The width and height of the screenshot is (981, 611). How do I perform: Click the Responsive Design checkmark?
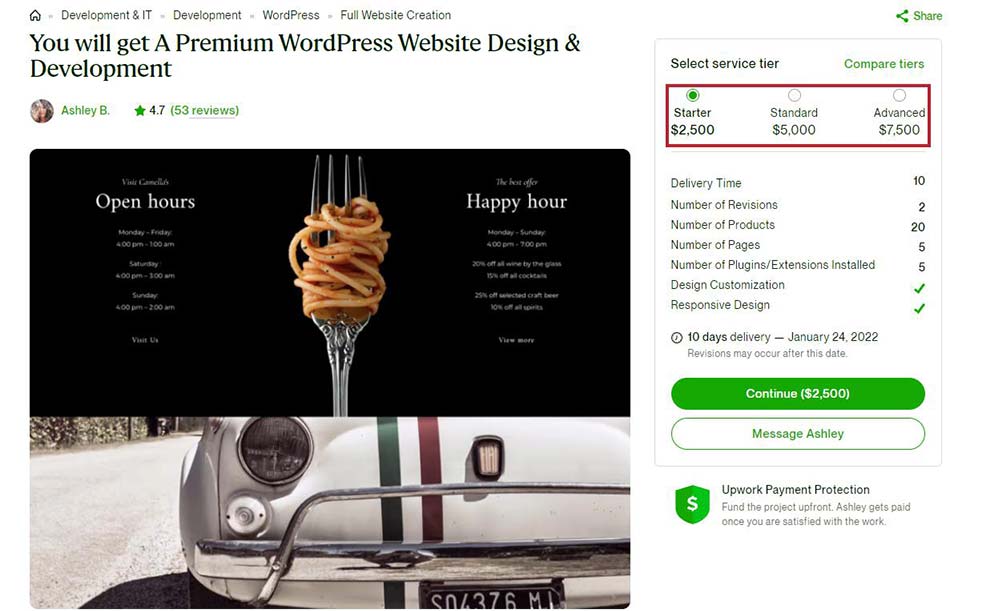(x=919, y=308)
